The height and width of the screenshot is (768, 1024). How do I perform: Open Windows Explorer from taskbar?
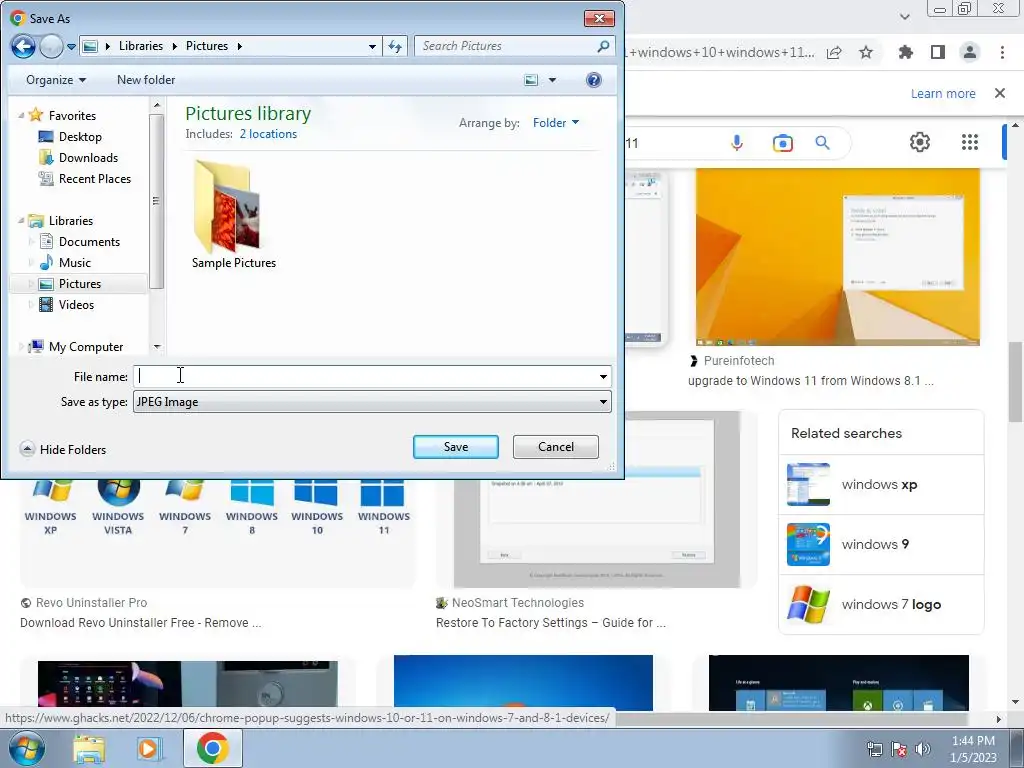pos(89,749)
